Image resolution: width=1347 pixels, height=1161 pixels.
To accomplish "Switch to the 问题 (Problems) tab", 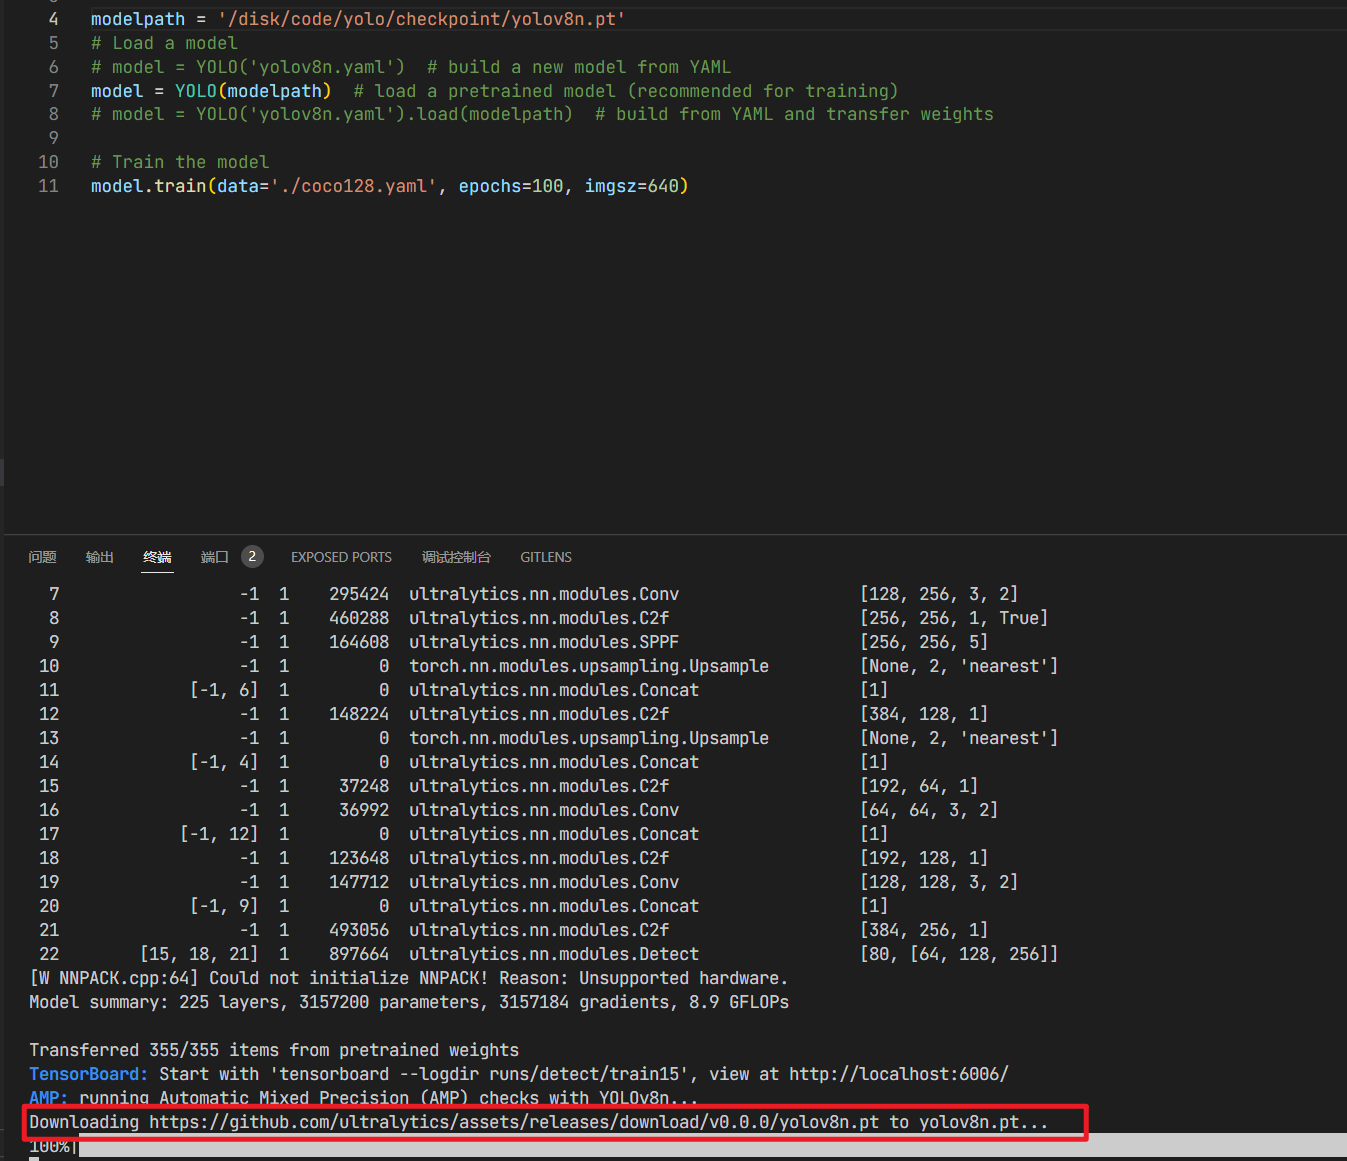I will click(x=42, y=557).
